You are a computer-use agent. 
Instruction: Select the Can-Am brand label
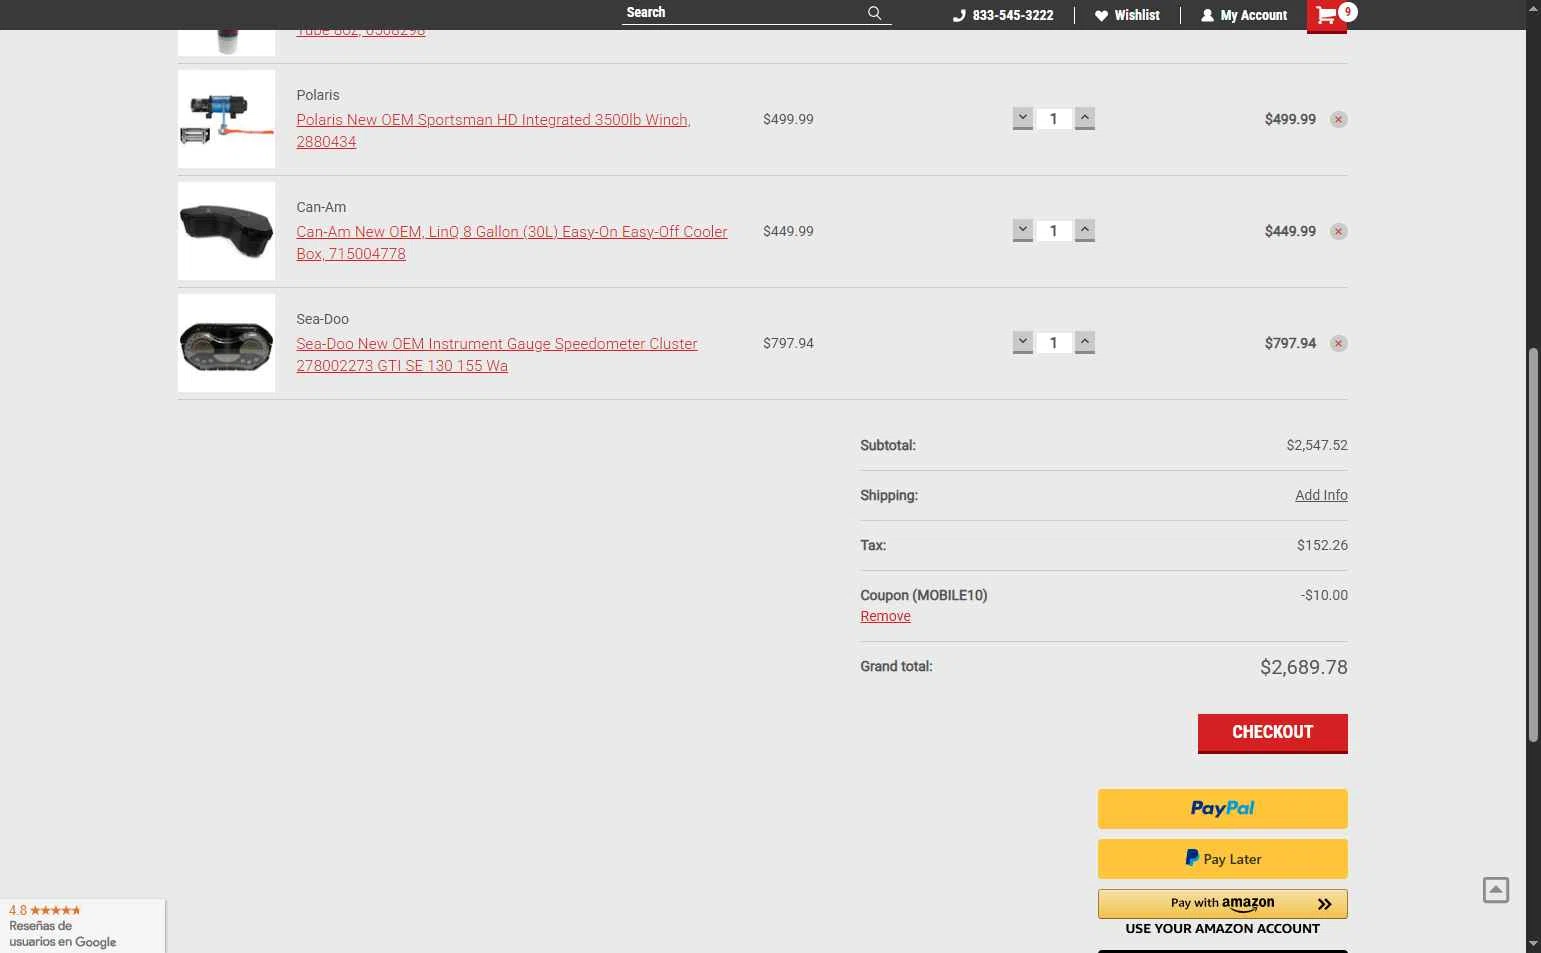click(321, 207)
